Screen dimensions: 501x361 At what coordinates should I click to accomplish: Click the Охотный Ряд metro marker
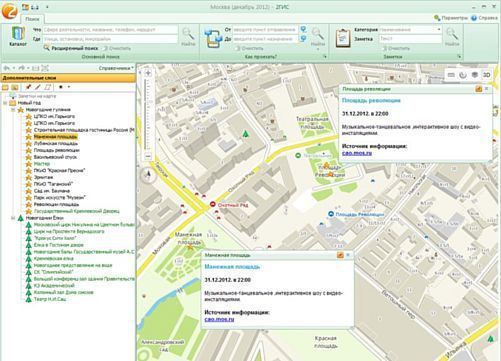[x=213, y=204]
